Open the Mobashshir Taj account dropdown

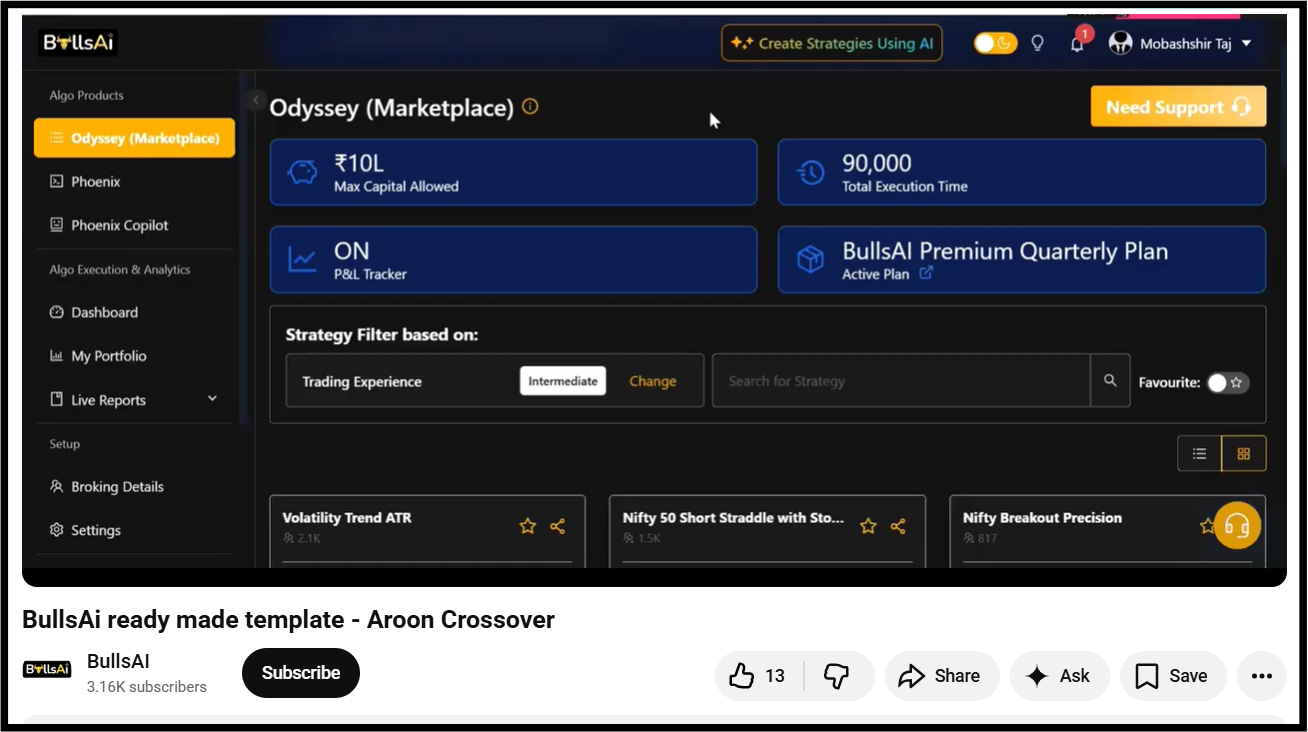[1181, 43]
